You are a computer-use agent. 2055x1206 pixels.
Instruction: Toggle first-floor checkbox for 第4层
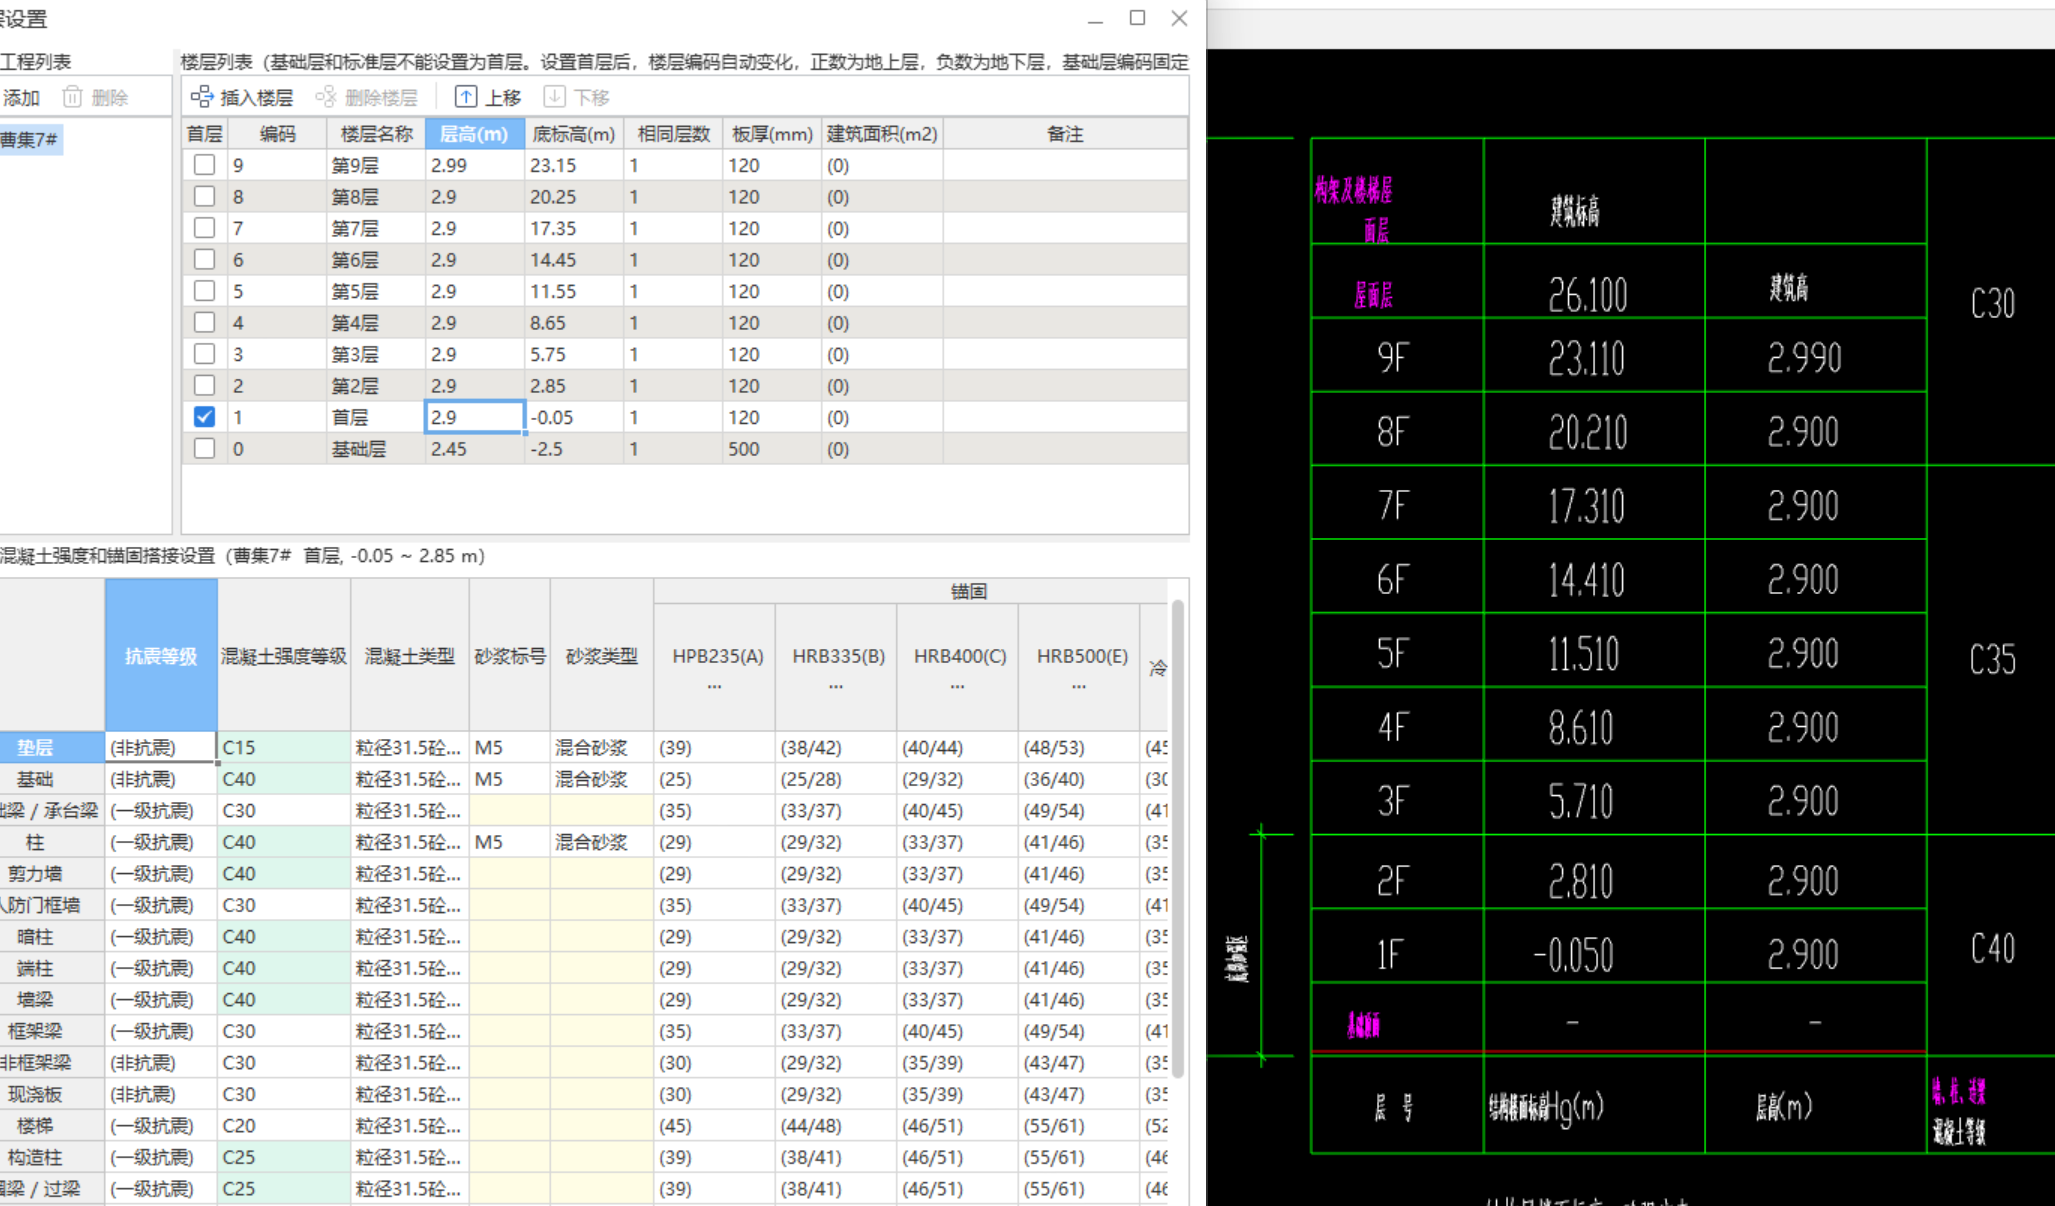pos(204,323)
